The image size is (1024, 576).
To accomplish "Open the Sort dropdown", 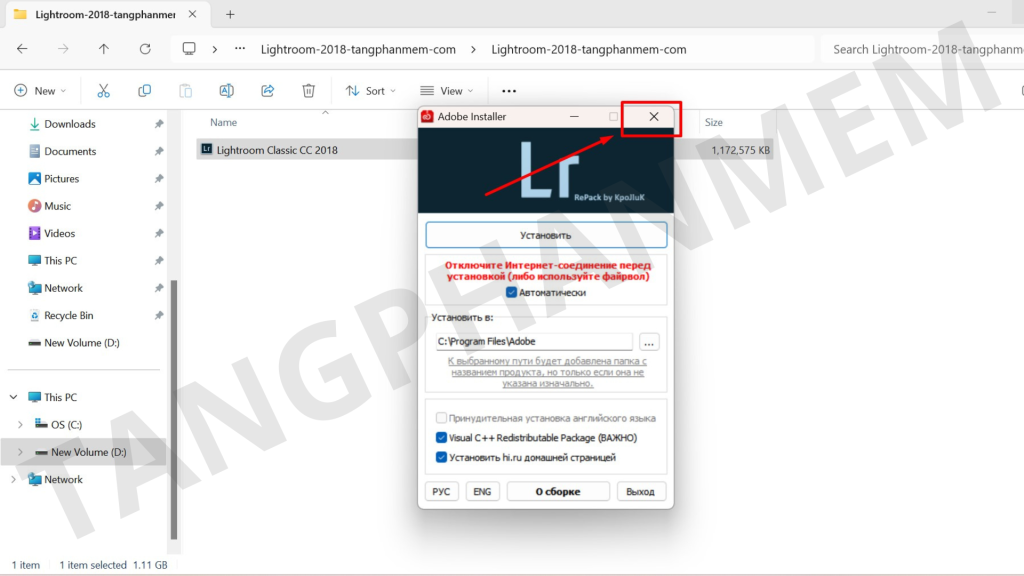I will (x=370, y=91).
